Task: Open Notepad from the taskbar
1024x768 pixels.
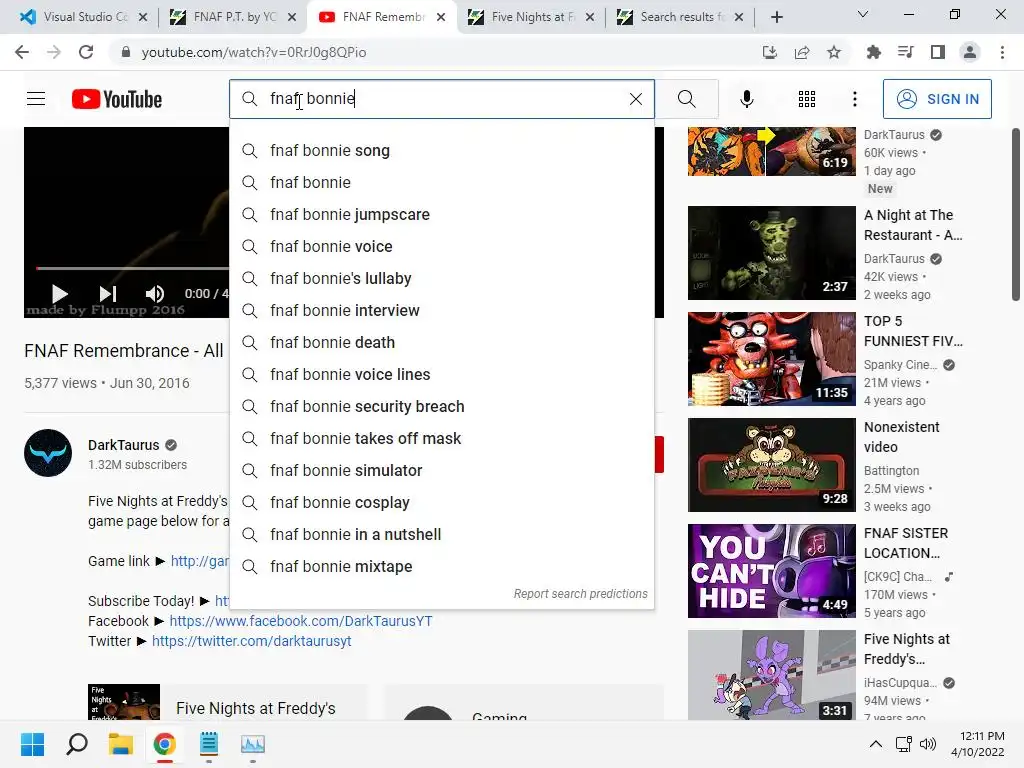Action: tap(209, 744)
